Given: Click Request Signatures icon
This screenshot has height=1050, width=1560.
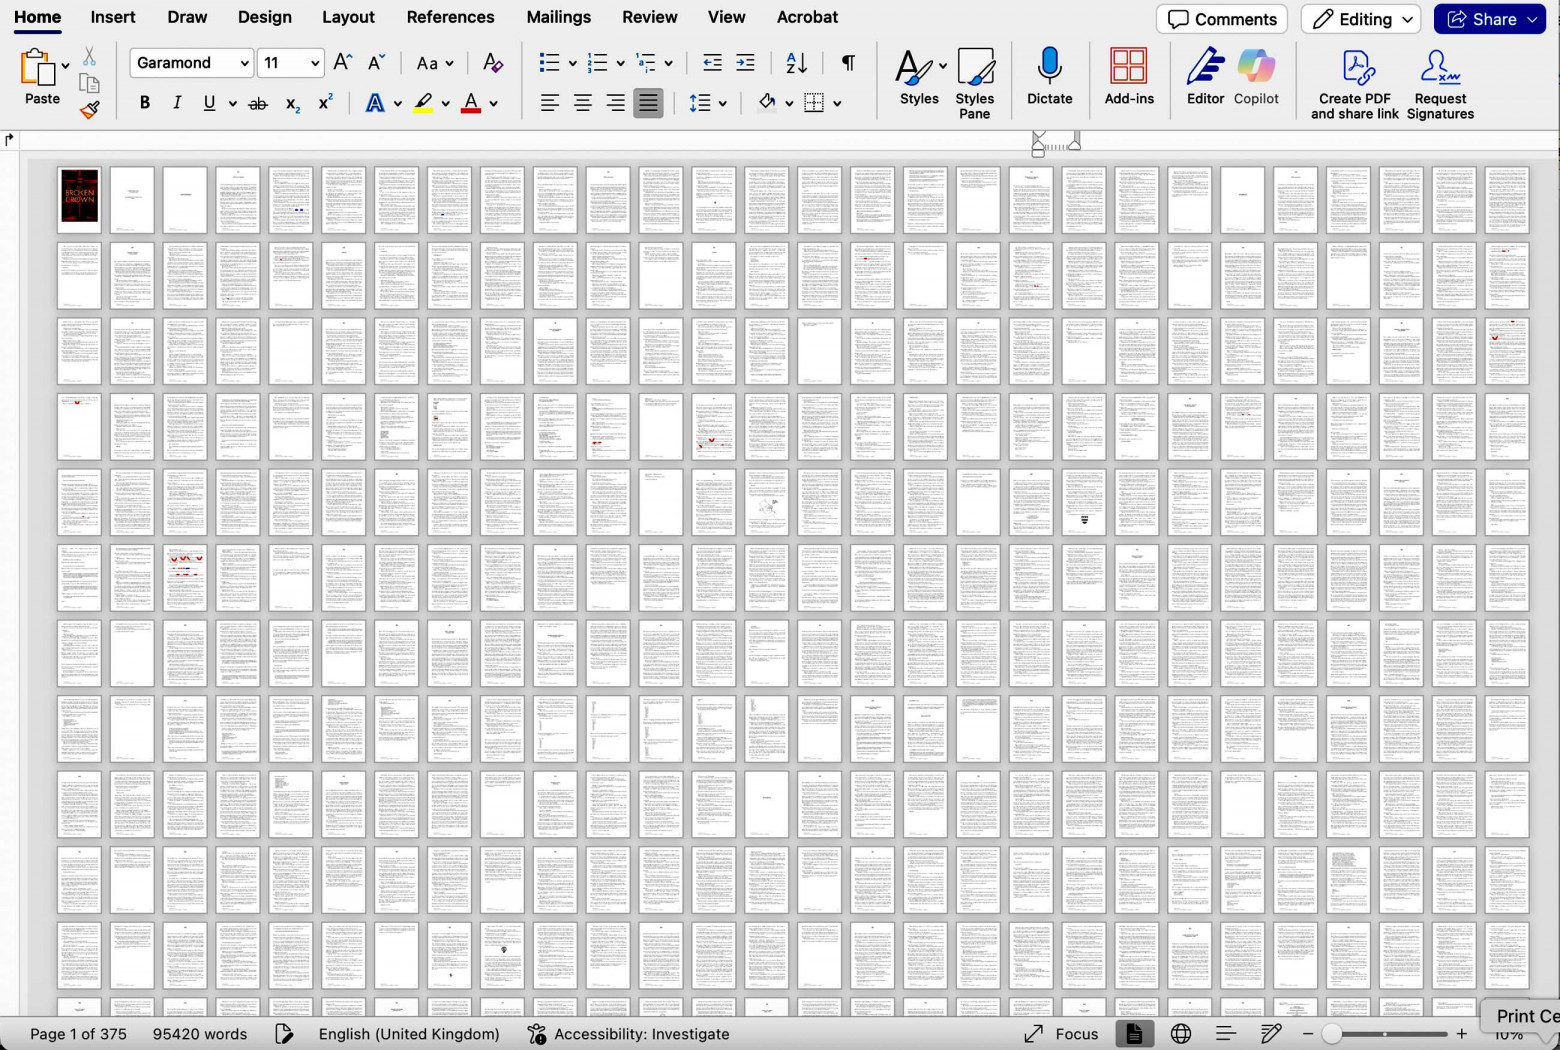Looking at the screenshot, I should pos(1440,84).
